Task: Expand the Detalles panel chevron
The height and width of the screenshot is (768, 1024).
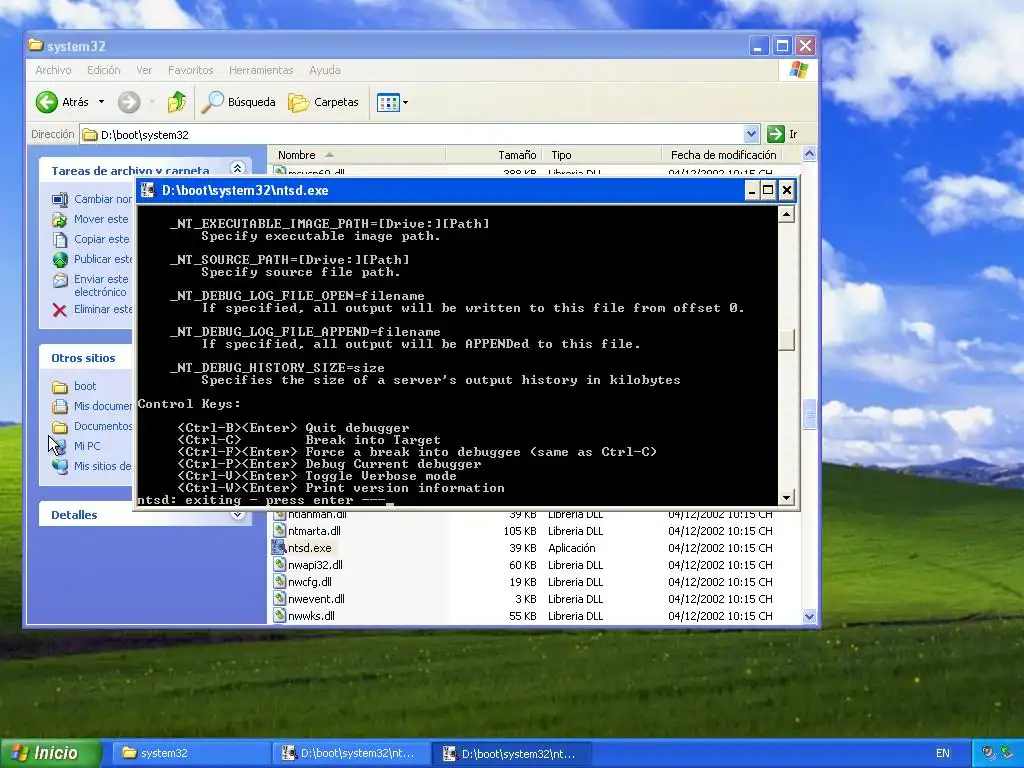Action: 237,515
